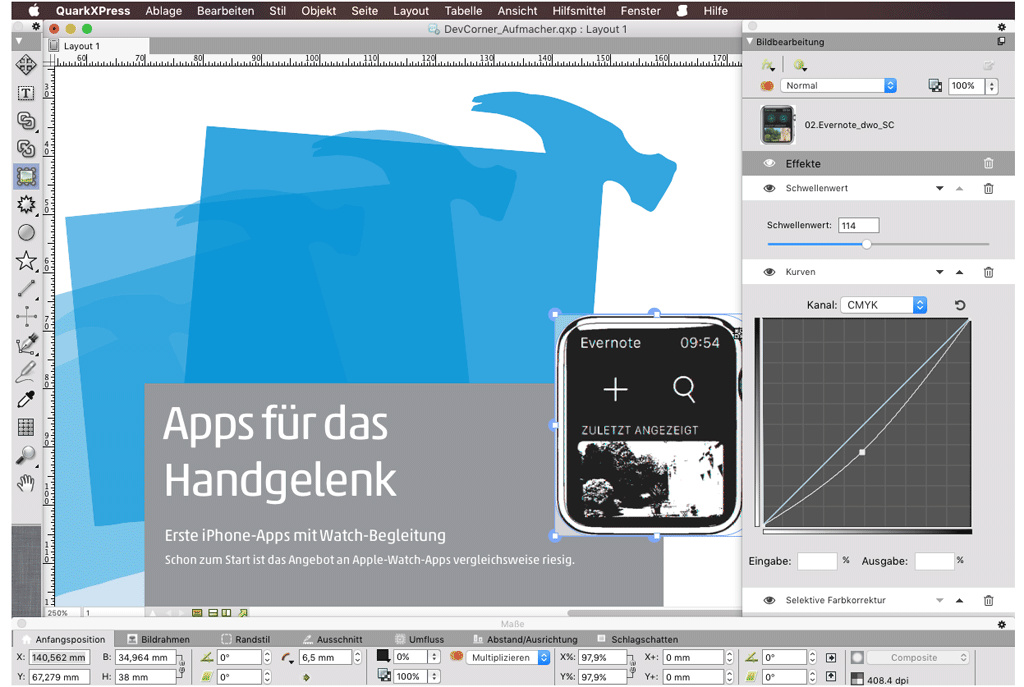Open the Normal blend mode dropdown

point(838,86)
